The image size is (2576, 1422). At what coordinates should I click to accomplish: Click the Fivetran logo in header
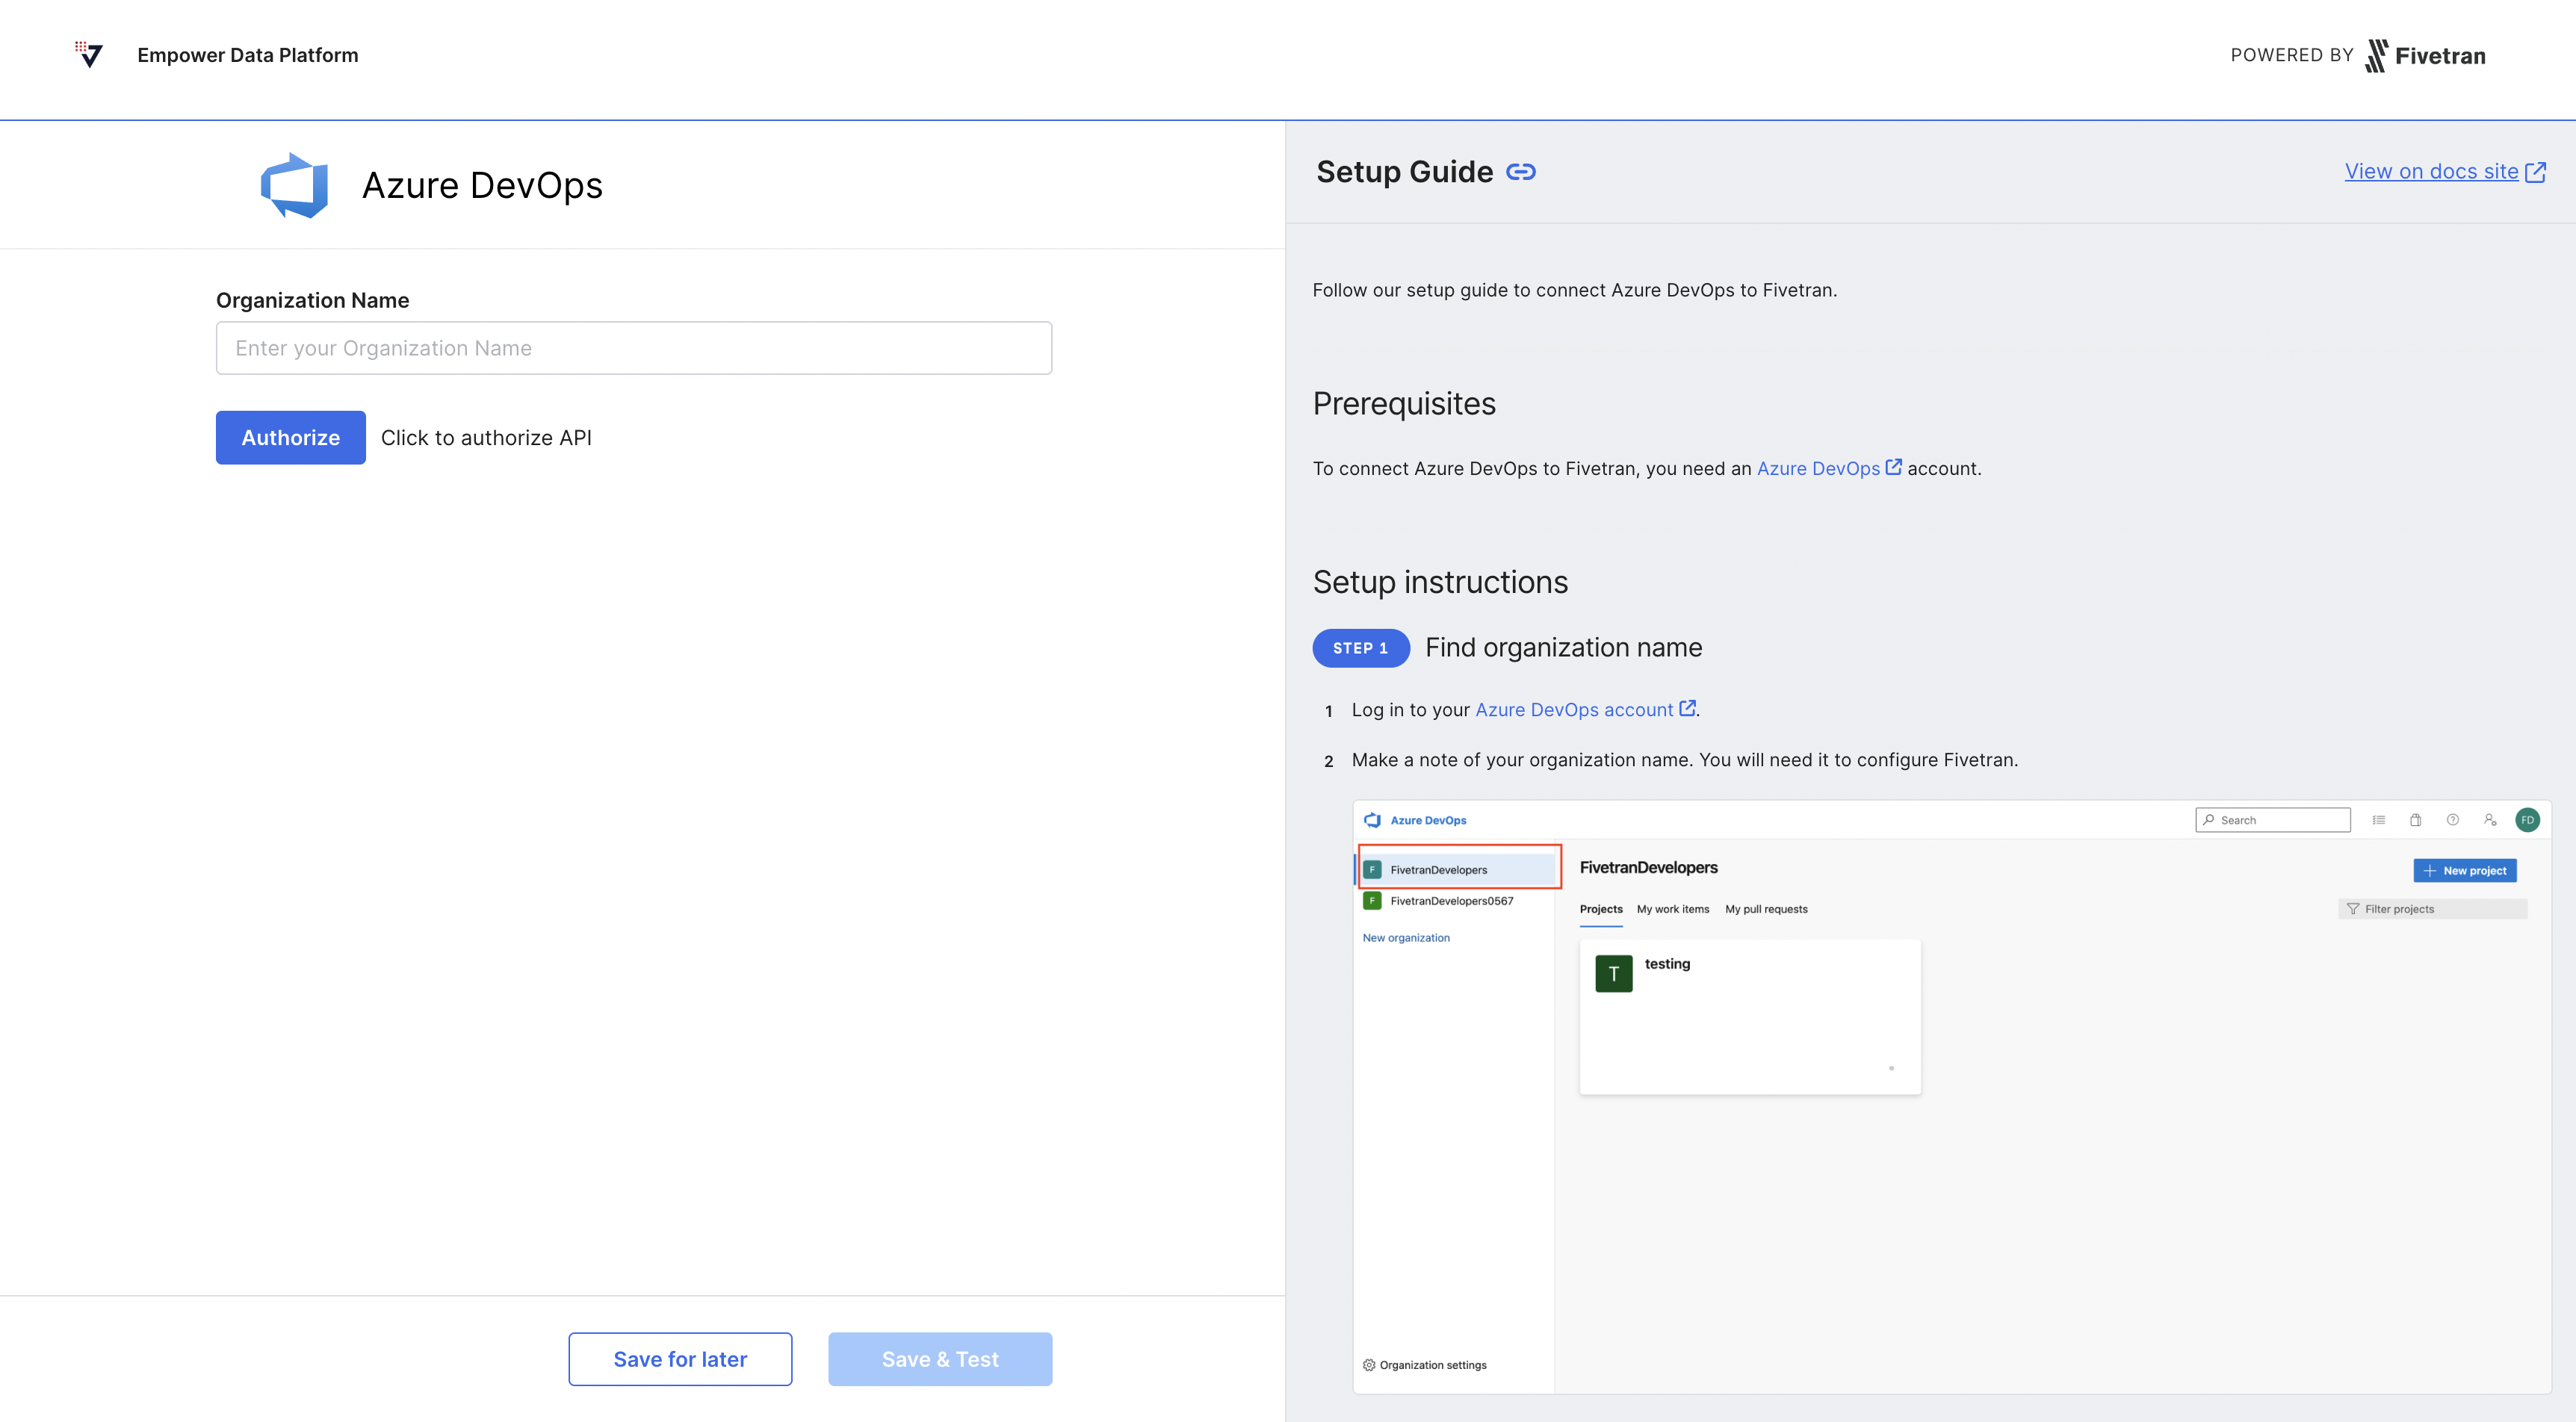2425,56
